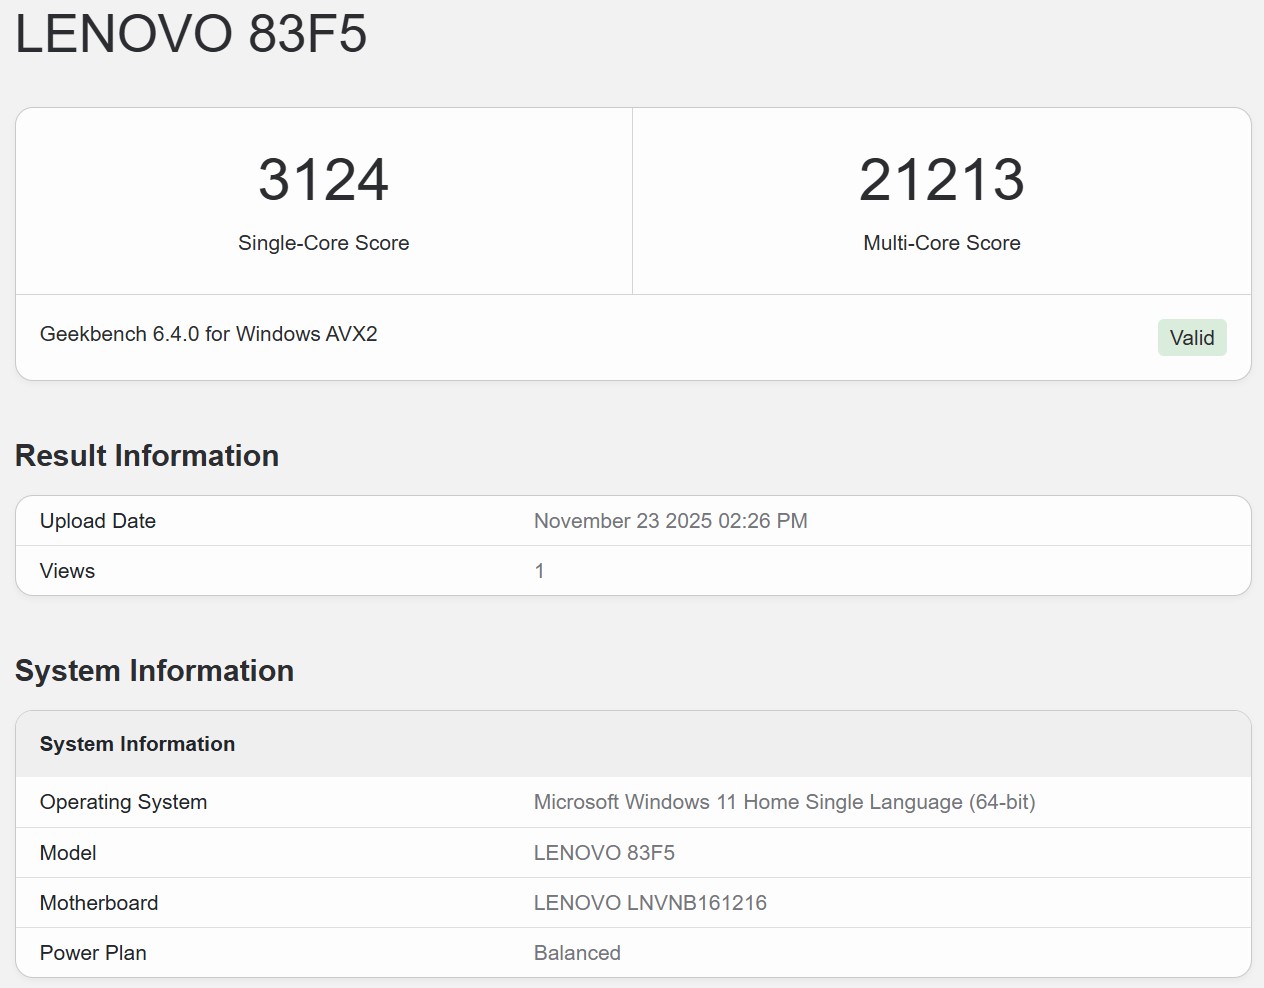The width and height of the screenshot is (1264, 988).
Task: Select the multi-core score number 21213
Action: coord(941,180)
